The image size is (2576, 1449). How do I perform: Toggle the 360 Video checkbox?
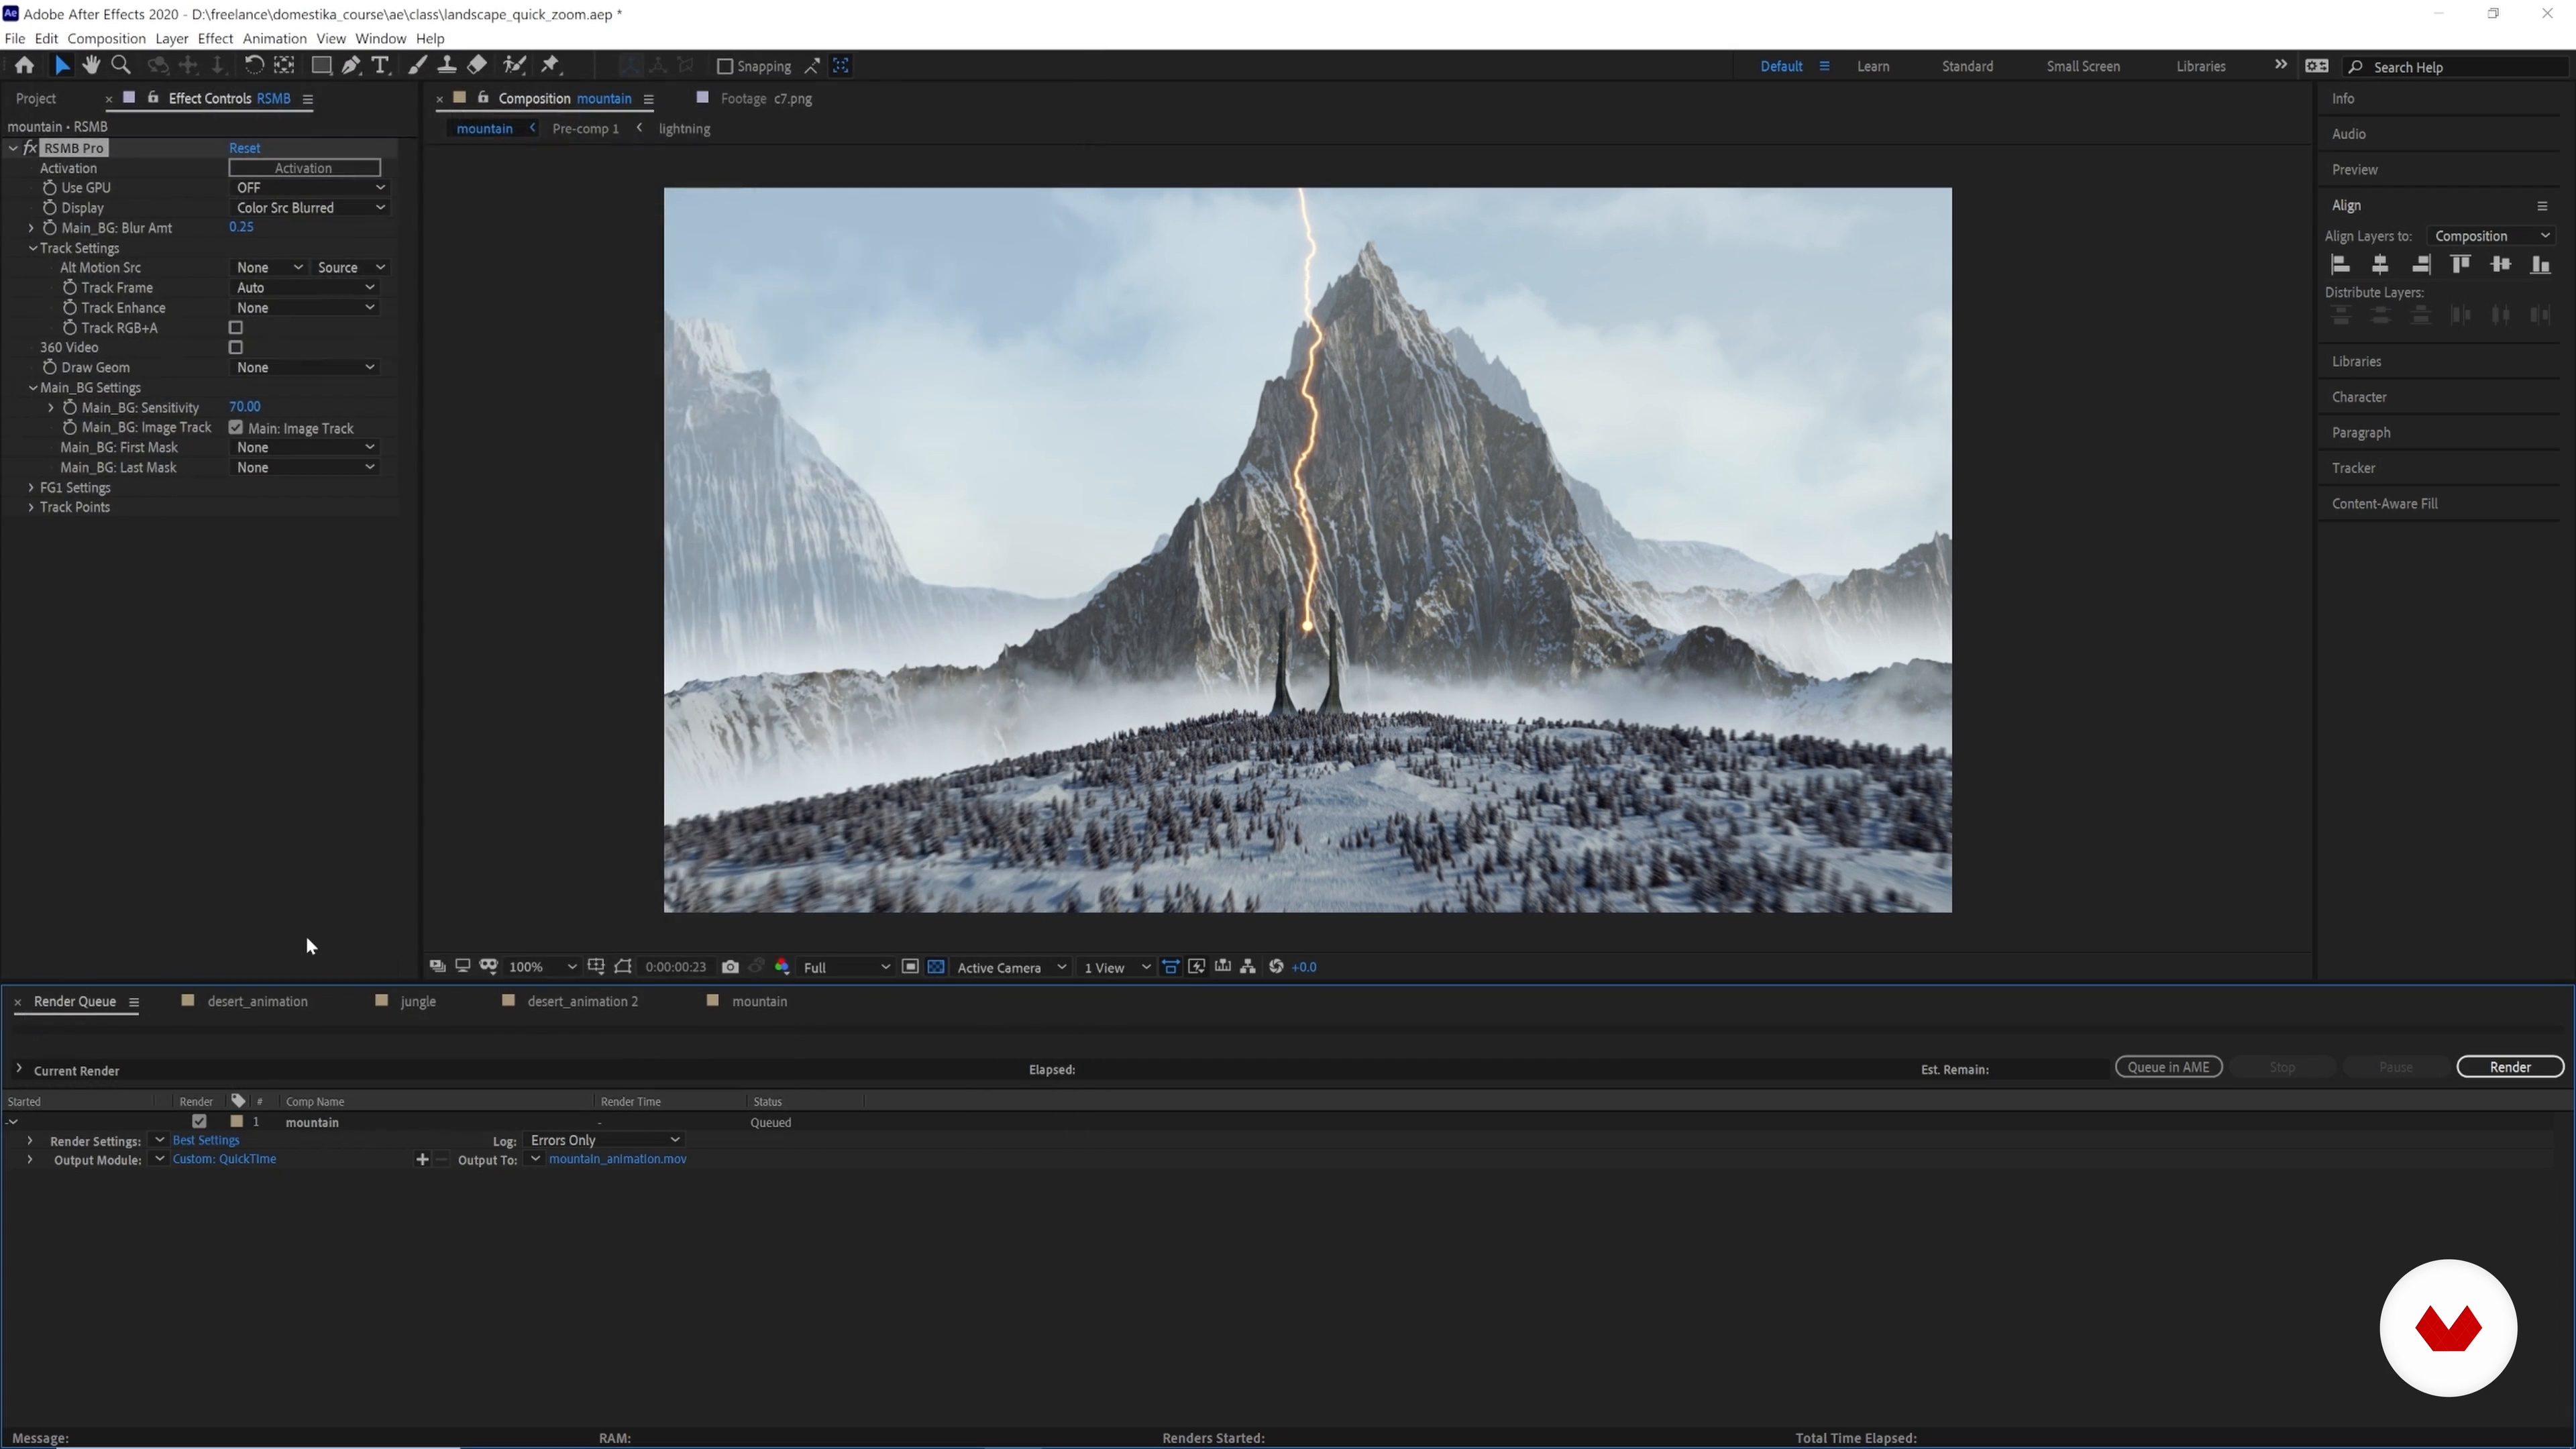click(x=236, y=348)
